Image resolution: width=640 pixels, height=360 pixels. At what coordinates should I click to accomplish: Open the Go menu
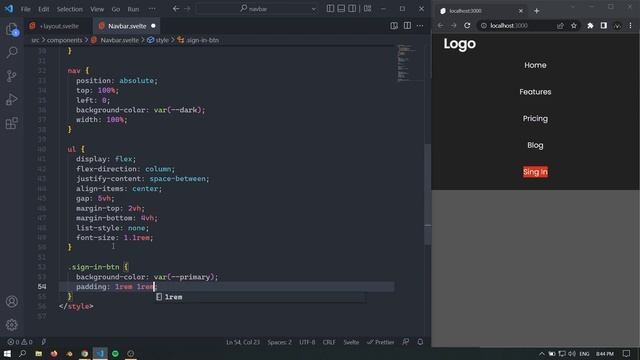(116, 9)
